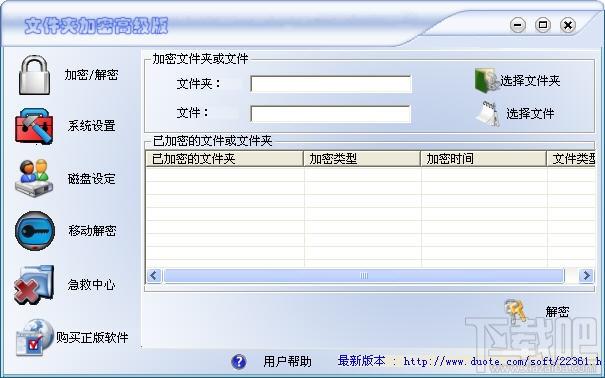605x378 pixels.
Task: Click the padlock icon for 加密/解密
Action: 34,75
